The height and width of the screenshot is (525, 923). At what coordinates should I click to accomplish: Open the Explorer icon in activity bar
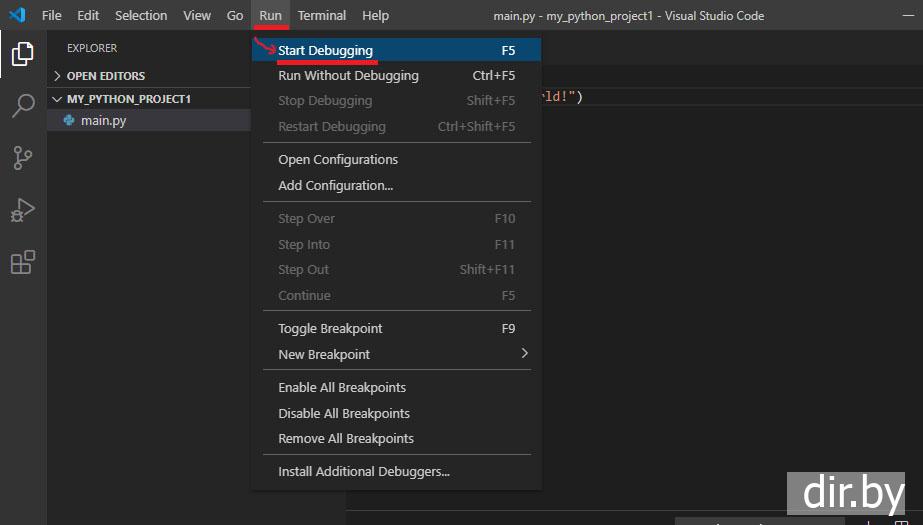[22, 54]
